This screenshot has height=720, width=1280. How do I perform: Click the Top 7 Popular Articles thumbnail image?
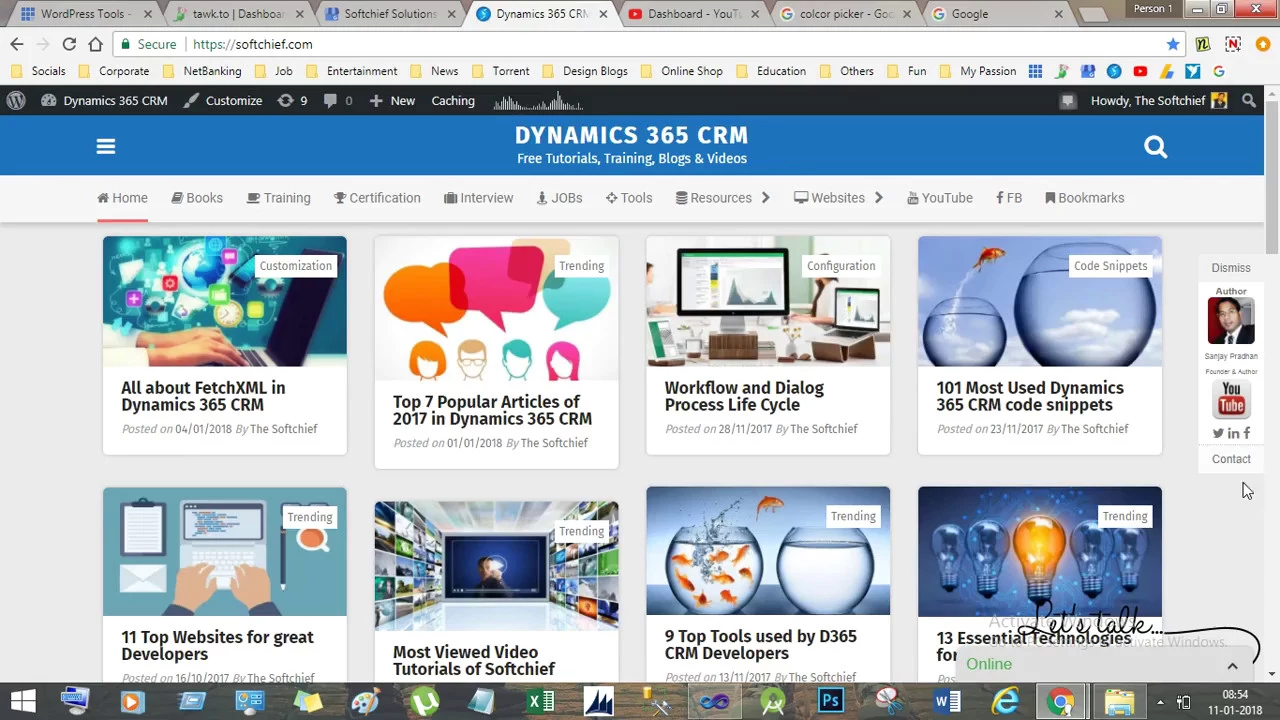(x=497, y=308)
